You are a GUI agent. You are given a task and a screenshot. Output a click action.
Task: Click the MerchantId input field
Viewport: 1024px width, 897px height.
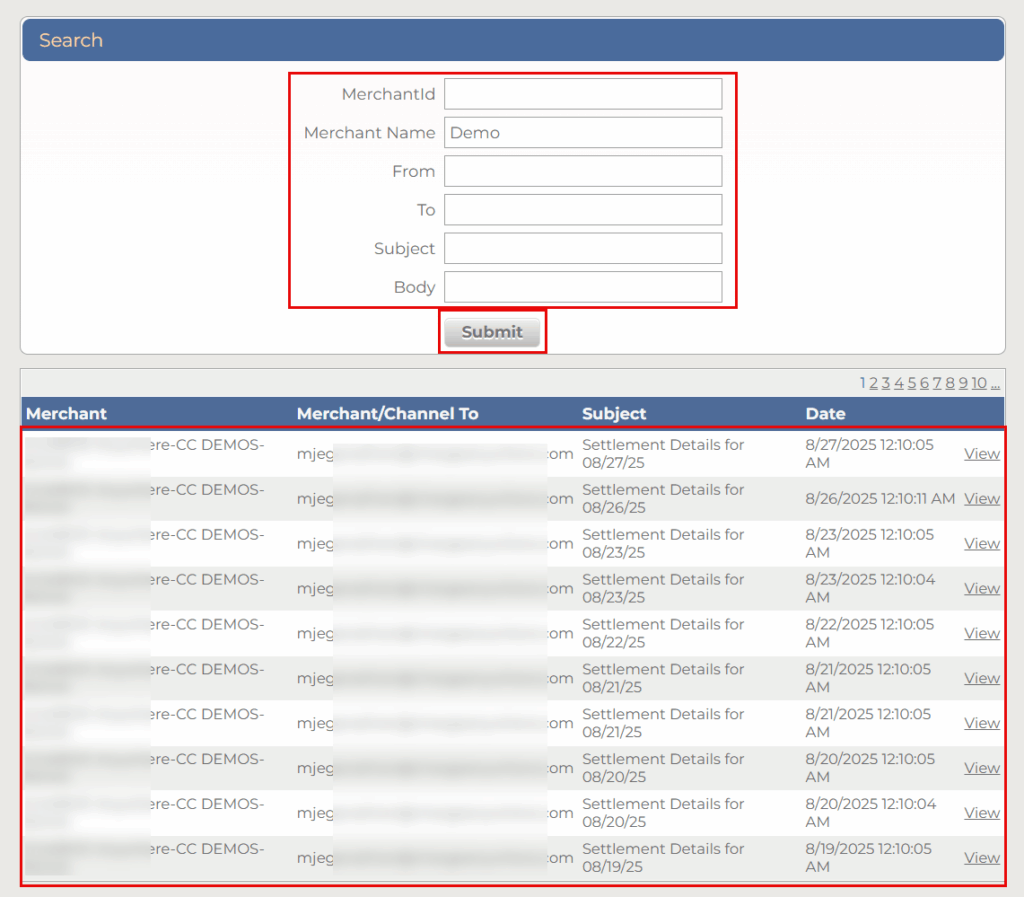(x=583, y=94)
